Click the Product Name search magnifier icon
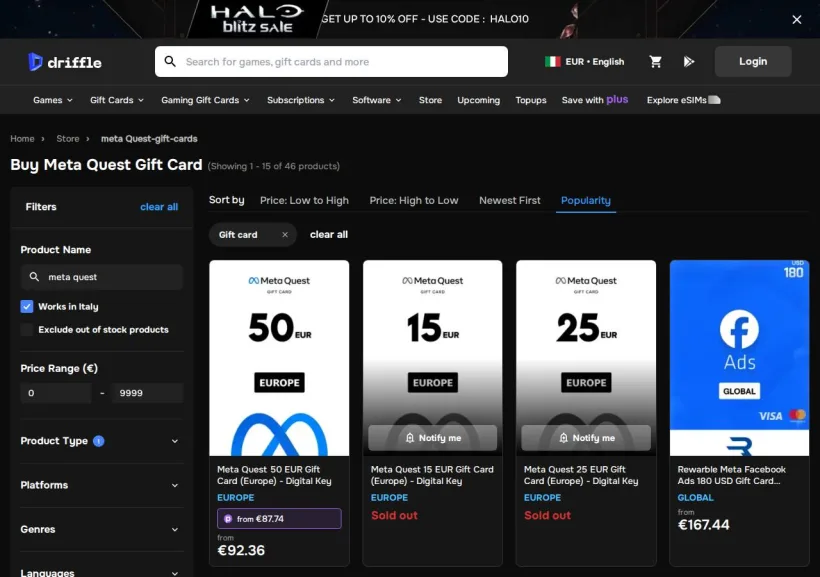Image resolution: width=820 pixels, height=577 pixels. [x=34, y=277]
